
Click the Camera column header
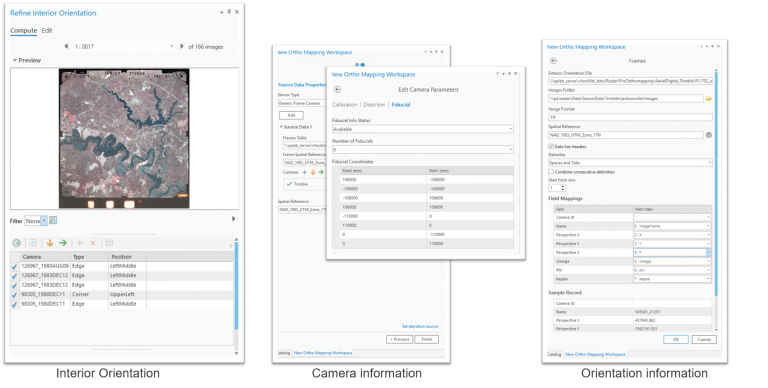point(46,257)
